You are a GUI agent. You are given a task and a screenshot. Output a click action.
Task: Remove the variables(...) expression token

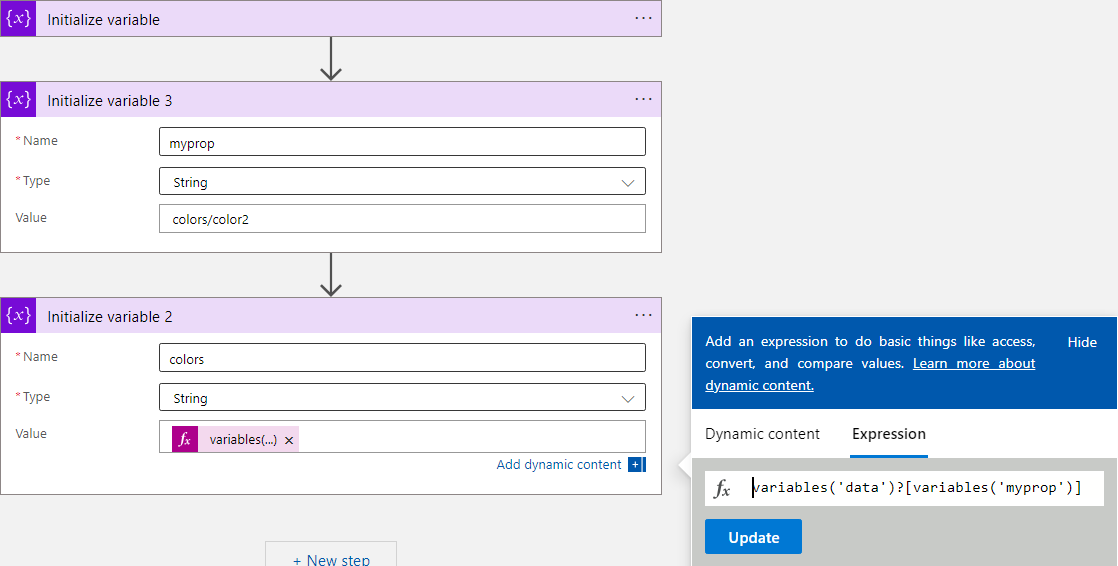[289, 440]
